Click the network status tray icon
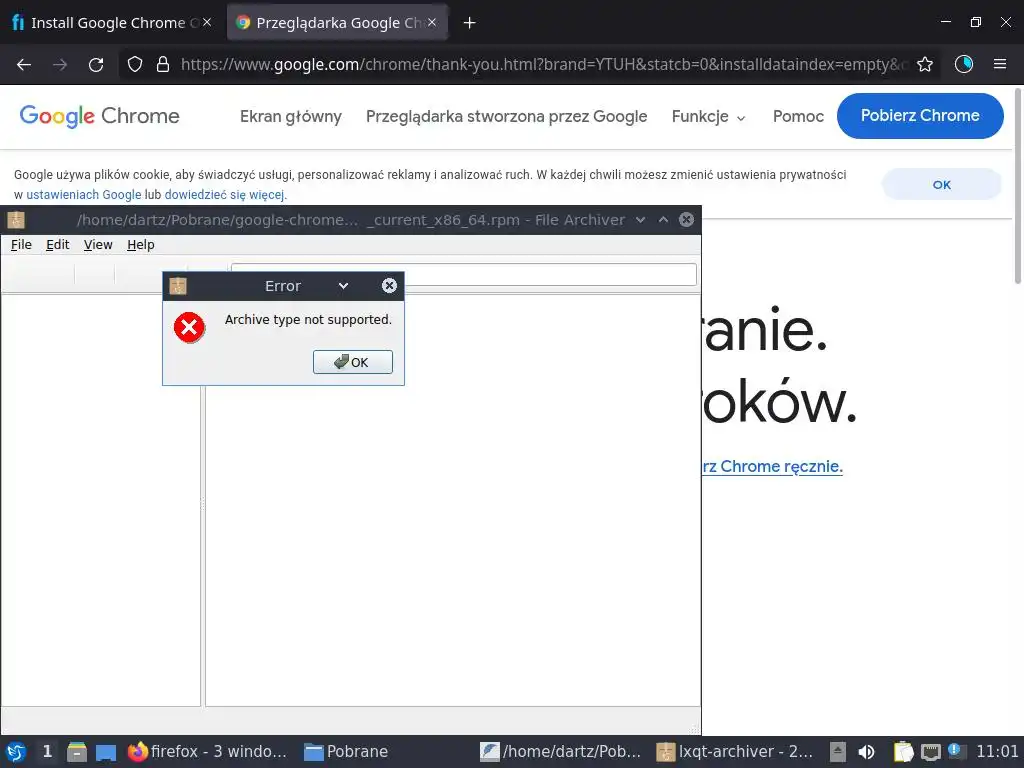Image resolution: width=1024 pixels, height=768 pixels. pos(931,752)
